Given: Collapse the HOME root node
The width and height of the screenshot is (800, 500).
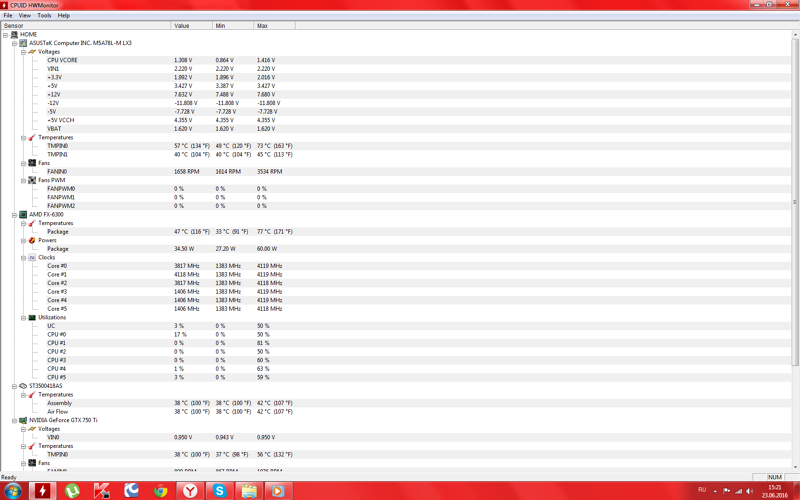Looking at the screenshot, I should 6,35.
